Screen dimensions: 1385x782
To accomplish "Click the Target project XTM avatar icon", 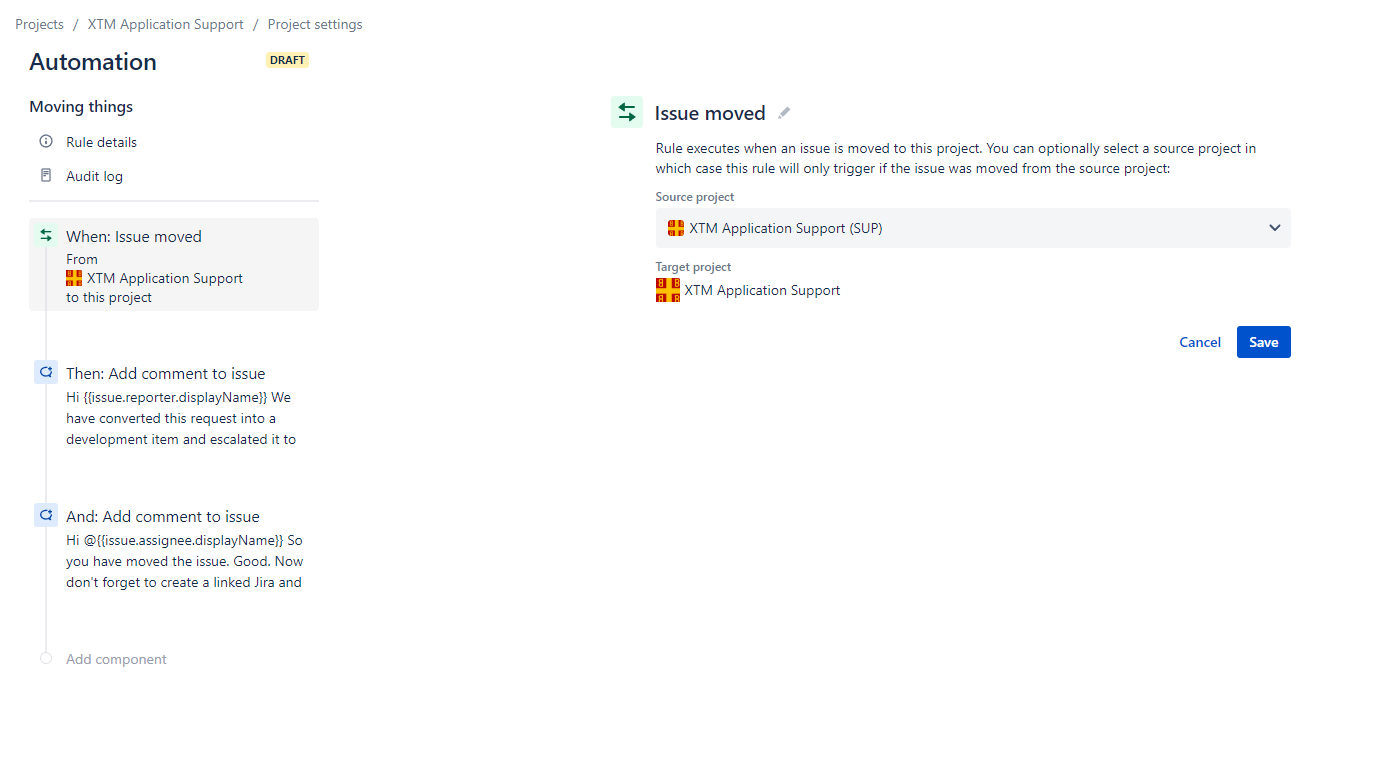I will tap(668, 290).
